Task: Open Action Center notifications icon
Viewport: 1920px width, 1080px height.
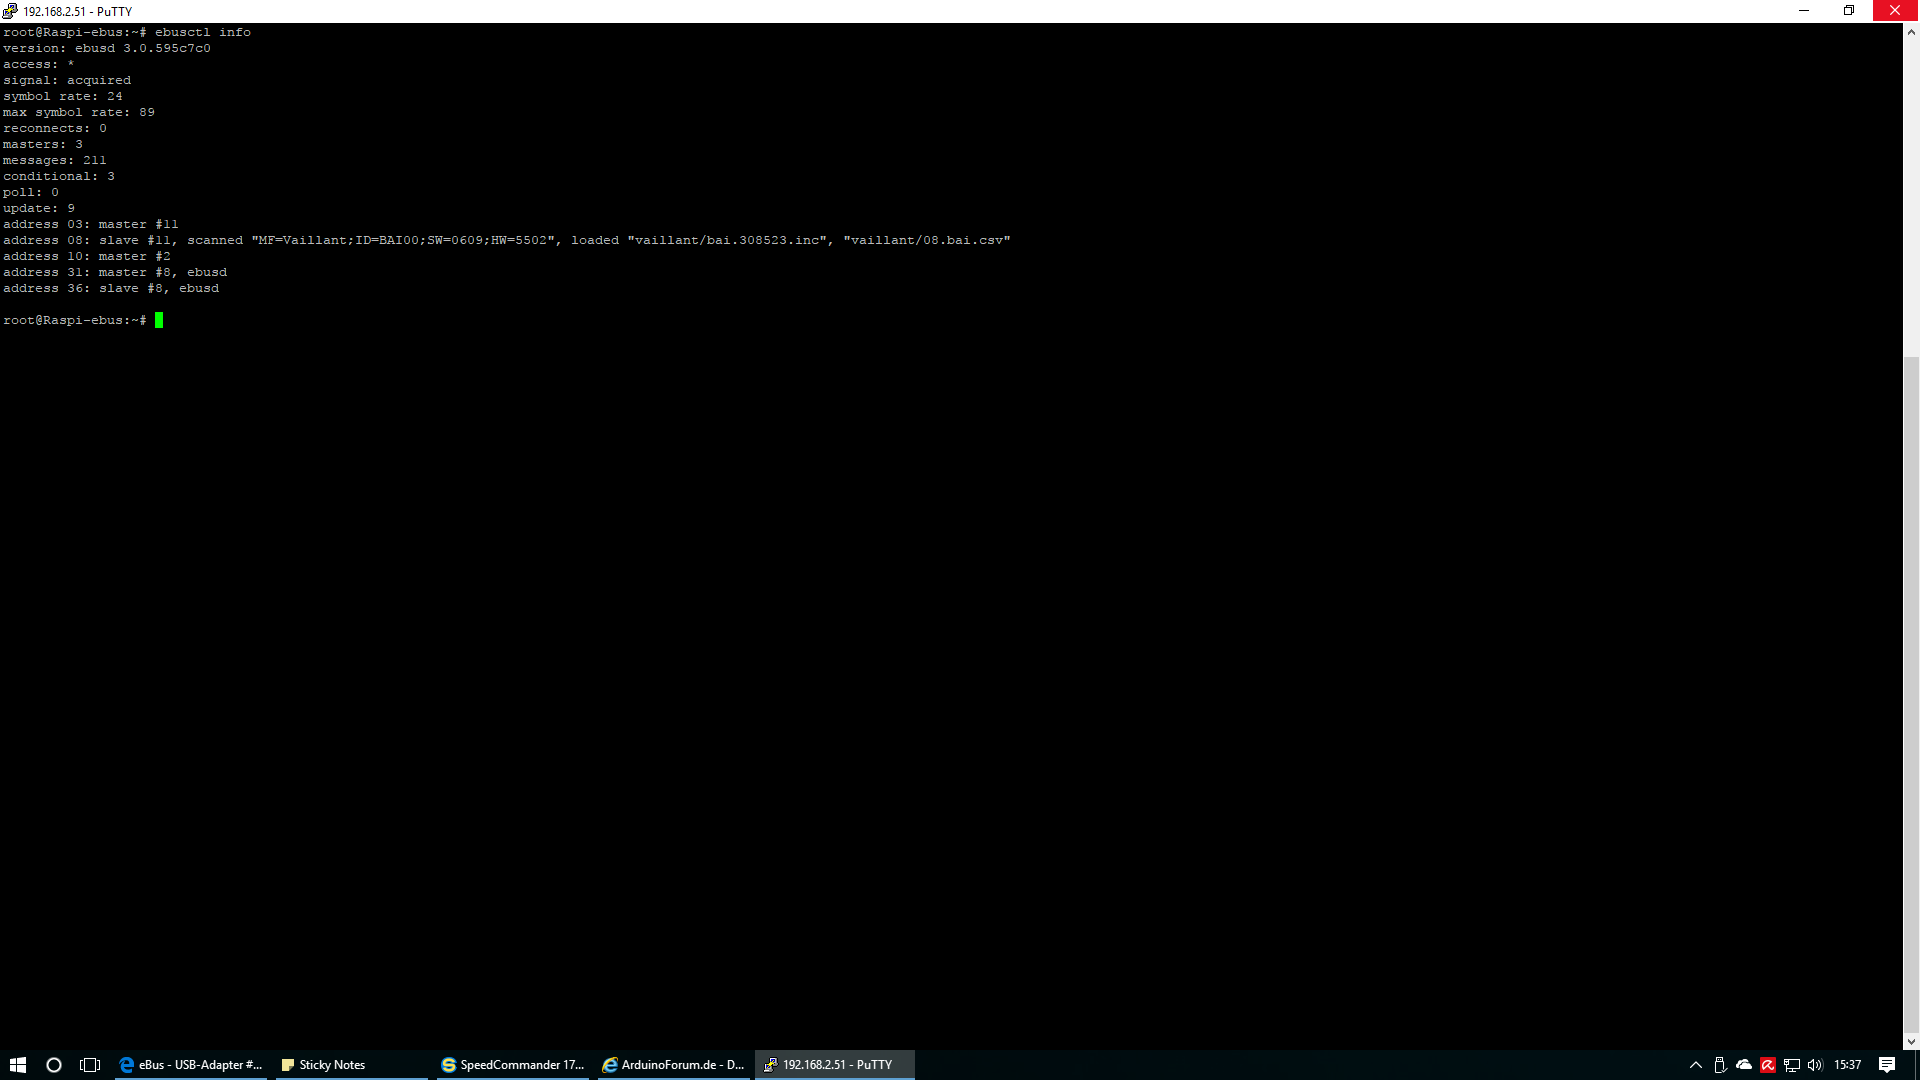Action: (1887, 1065)
